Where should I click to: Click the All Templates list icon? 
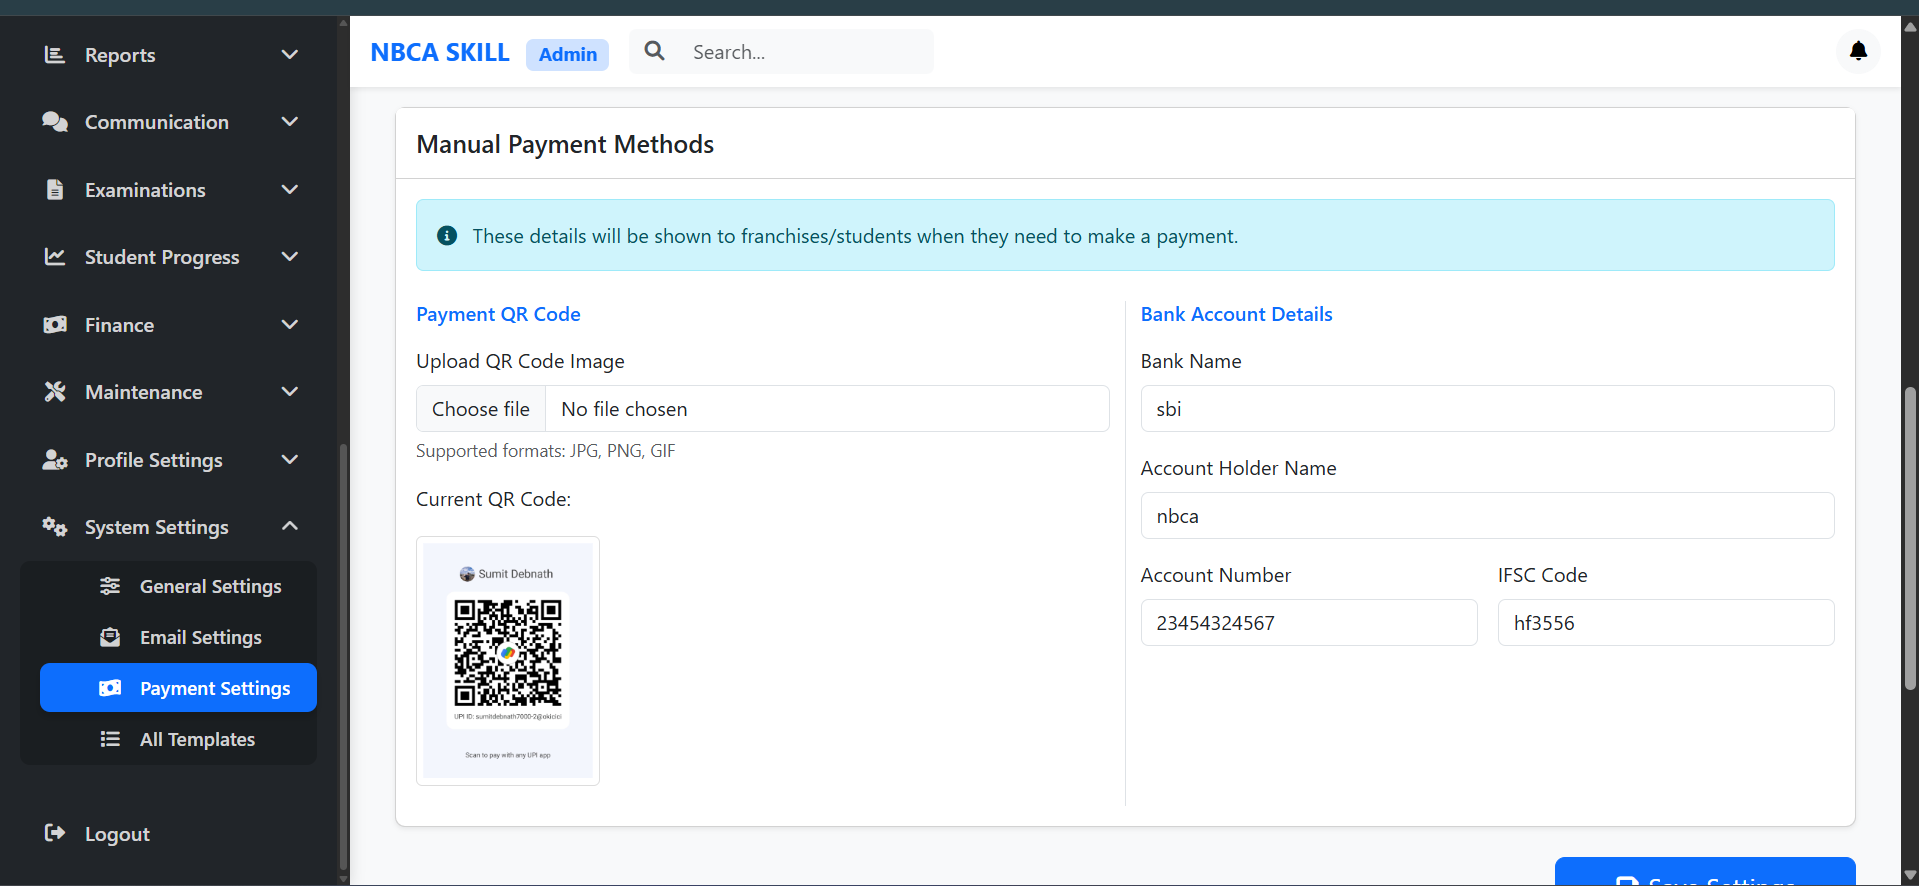(x=110, y=739)
